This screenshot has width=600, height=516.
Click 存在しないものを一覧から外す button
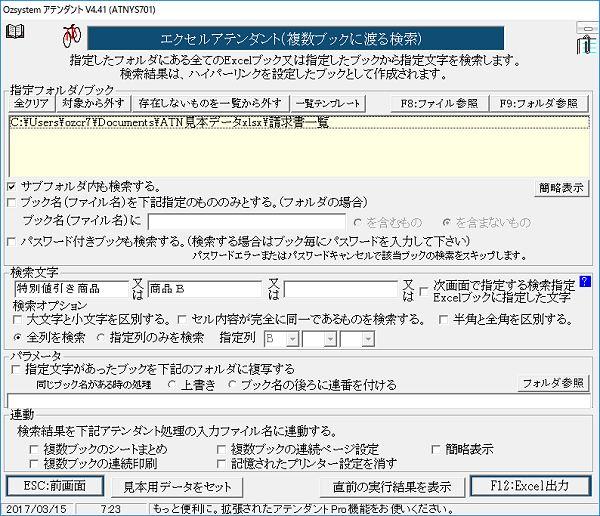[x=210, y=103]
